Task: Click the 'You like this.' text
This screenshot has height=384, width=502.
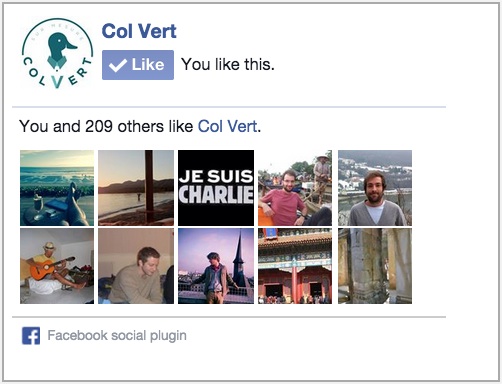Action: coord(228,64)
